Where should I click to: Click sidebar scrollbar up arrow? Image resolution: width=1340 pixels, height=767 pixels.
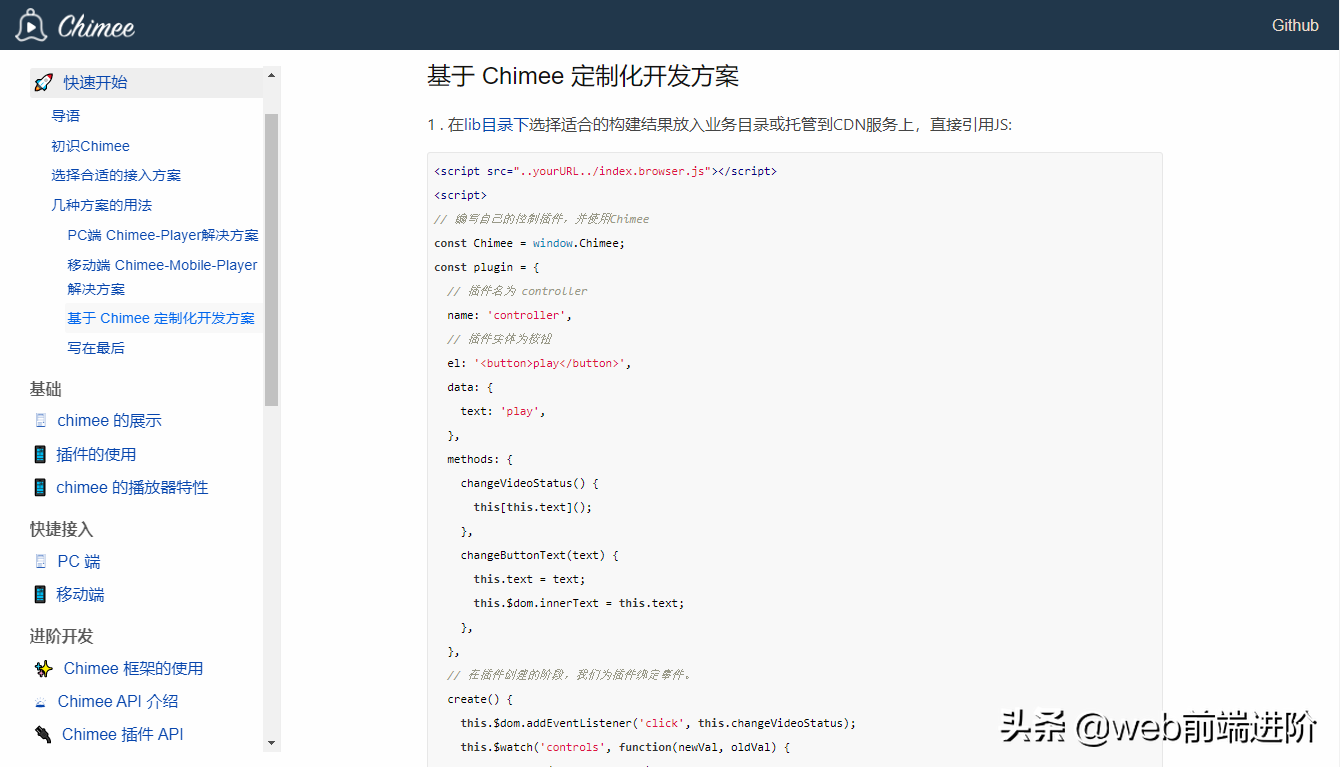(271, 75)
